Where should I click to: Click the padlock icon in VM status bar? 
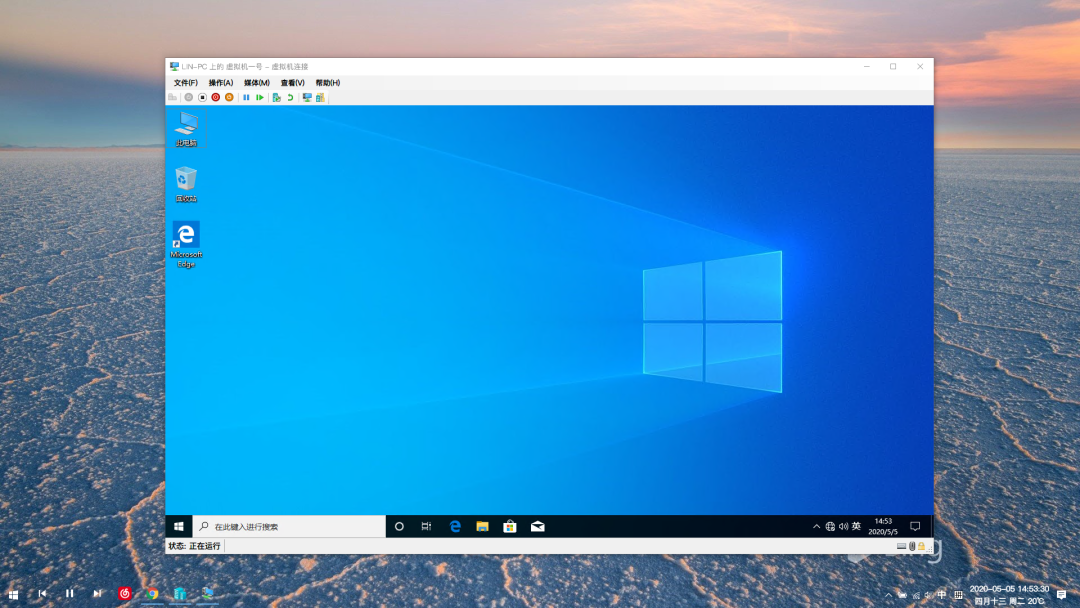coord(922,546)
